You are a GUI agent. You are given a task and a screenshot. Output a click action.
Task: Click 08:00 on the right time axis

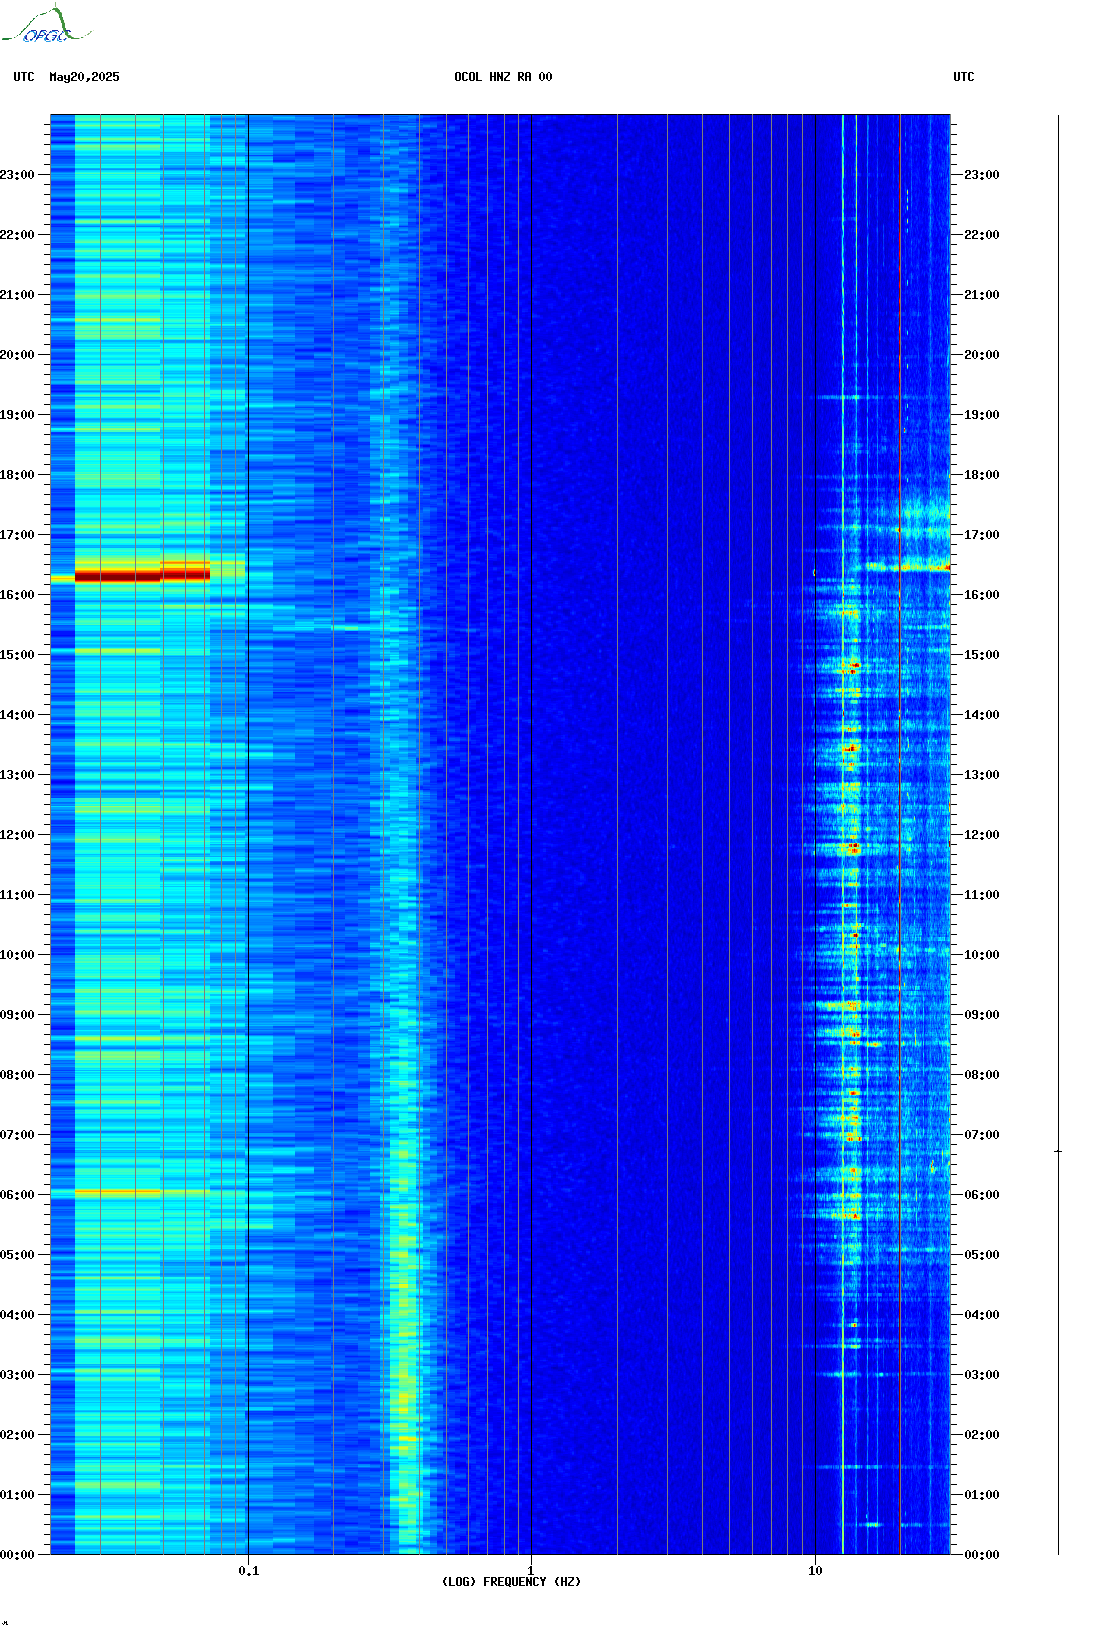point(982,1075)
